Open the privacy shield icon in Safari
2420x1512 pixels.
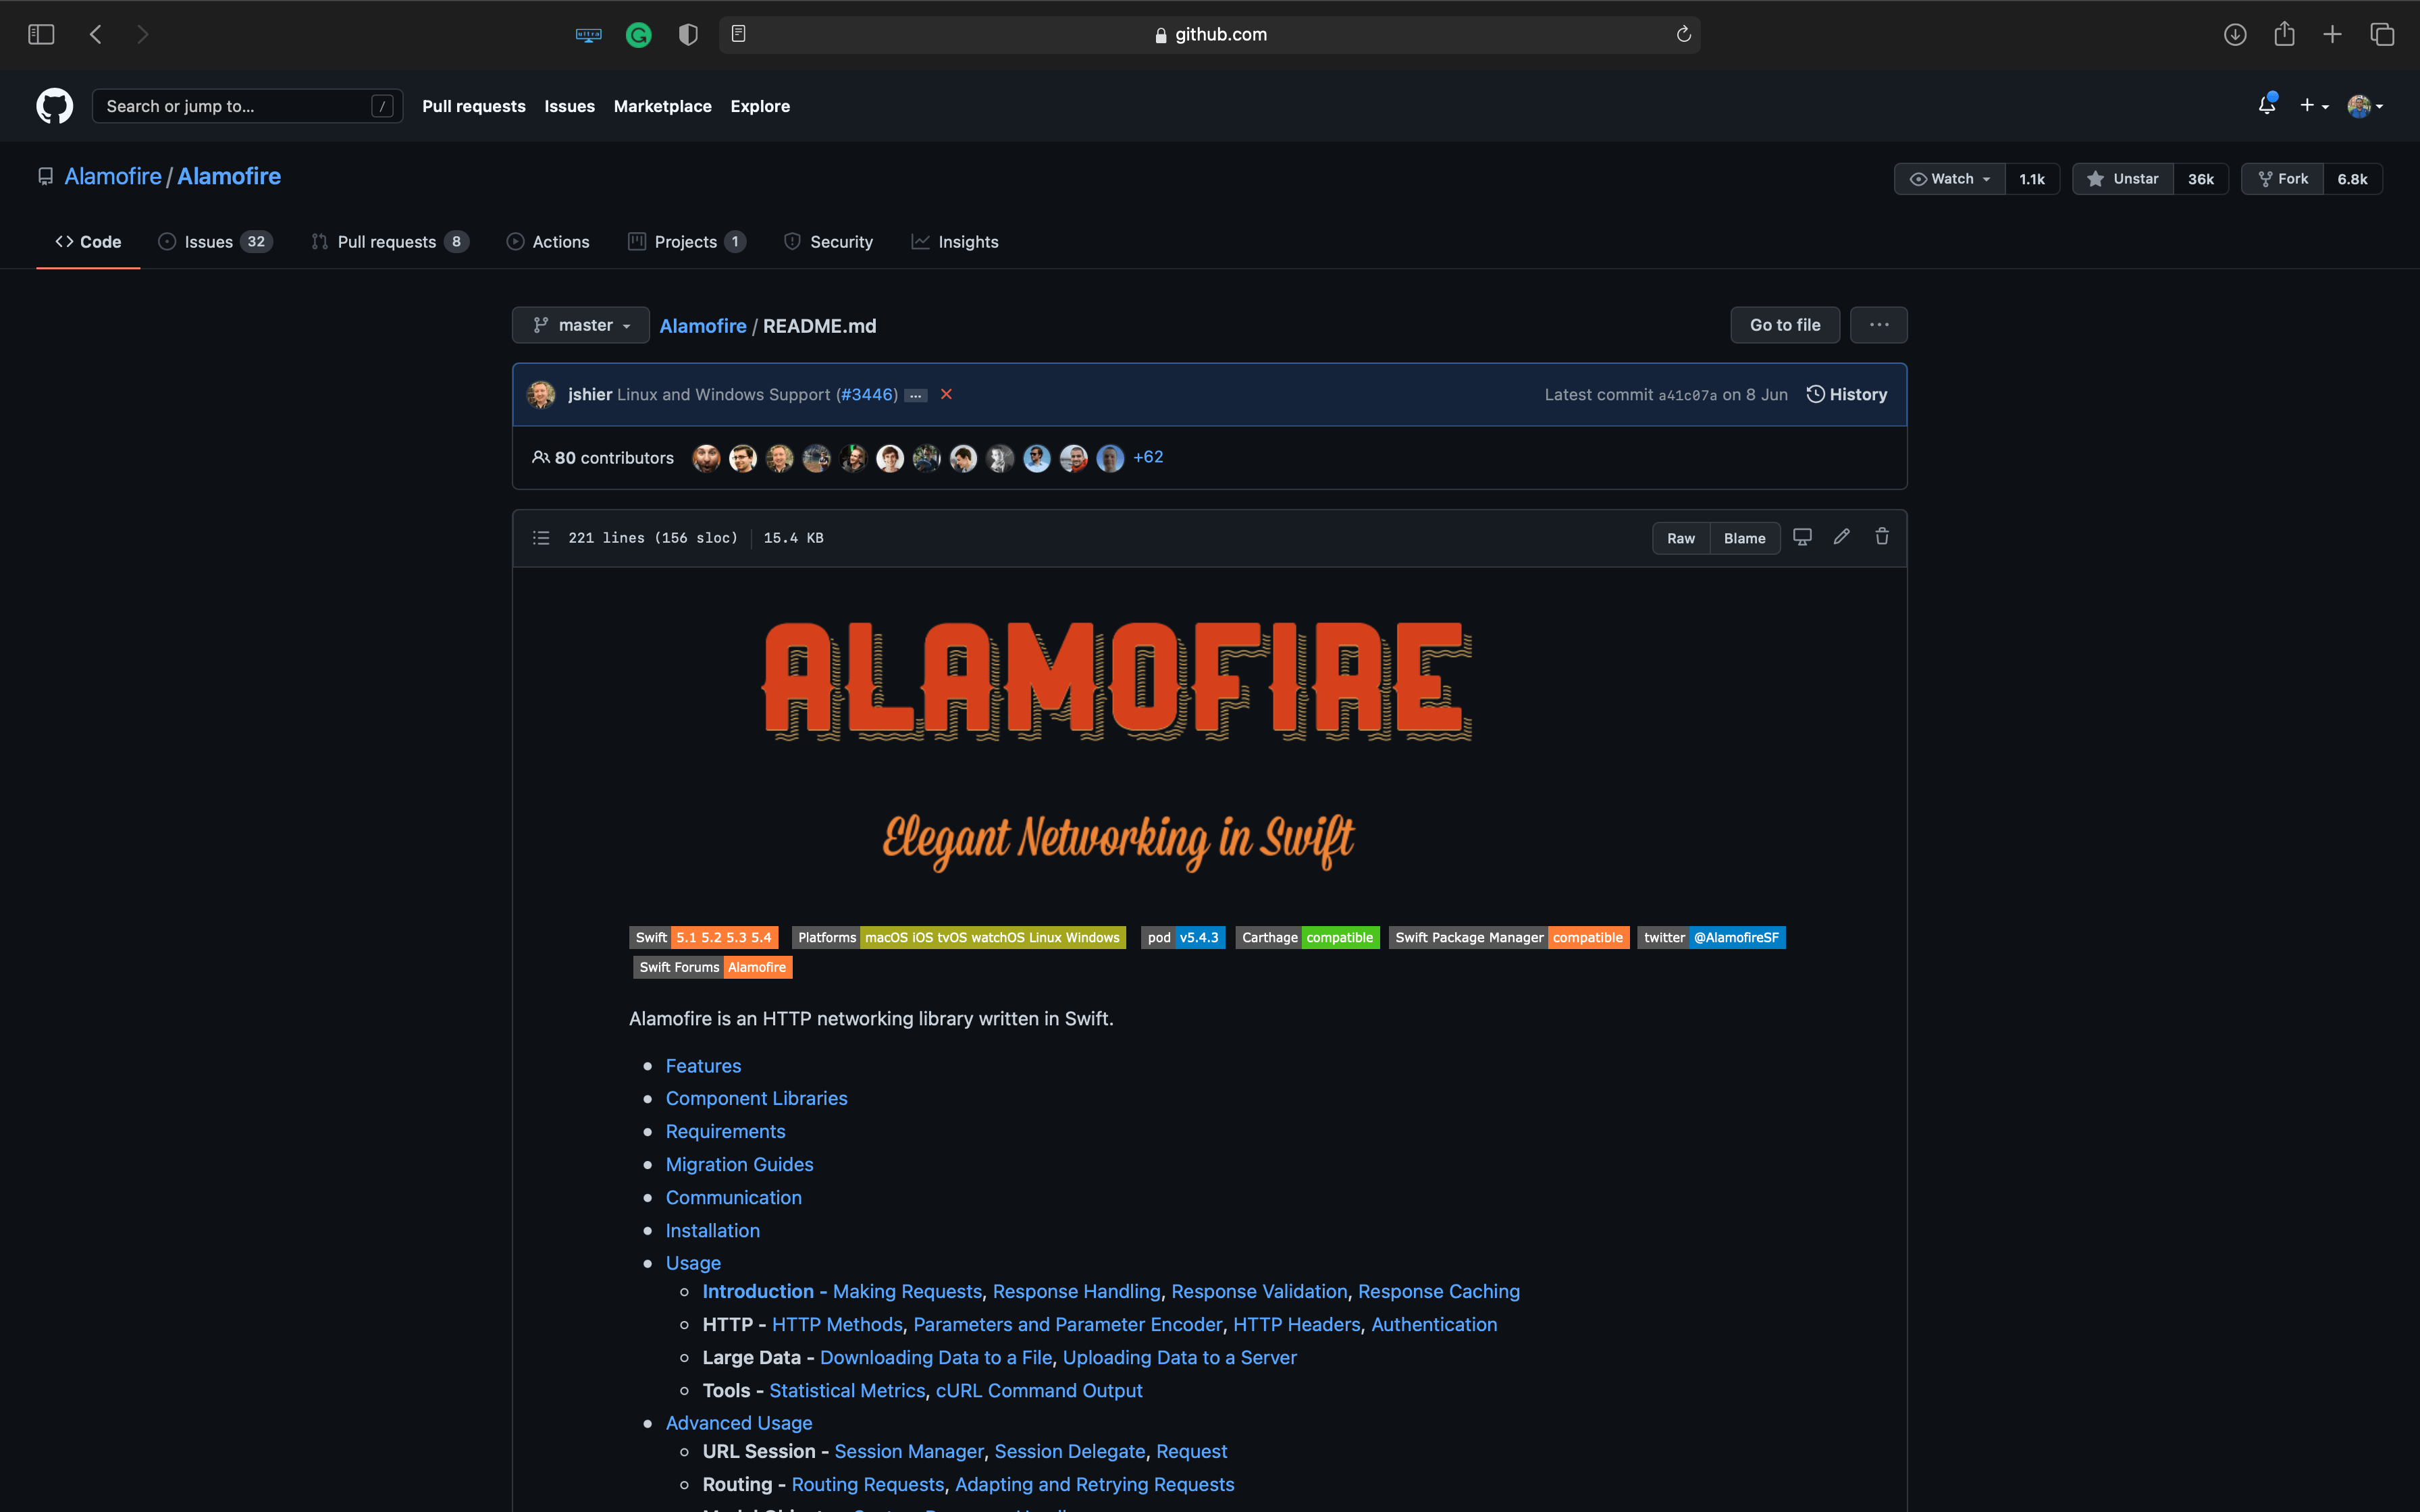[x=688, y=35]
